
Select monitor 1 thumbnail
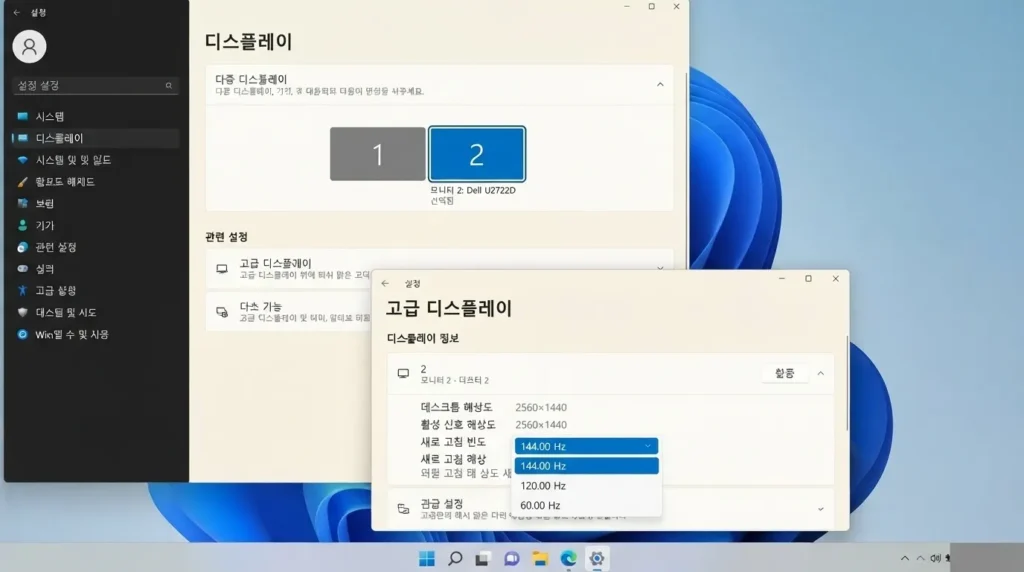[x=377, y=154]
